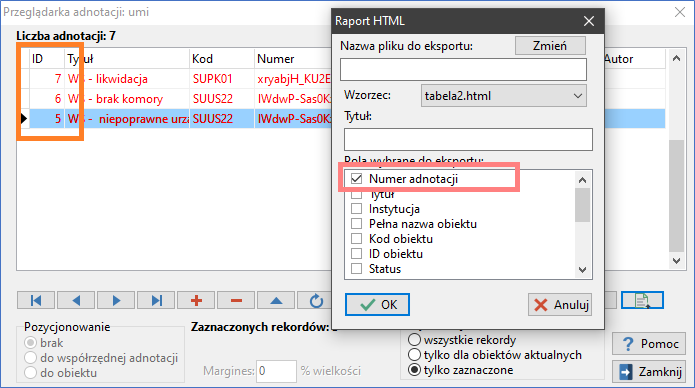
Task: Click annotation table scrollbar up arrow
Action: click(676, 58)
